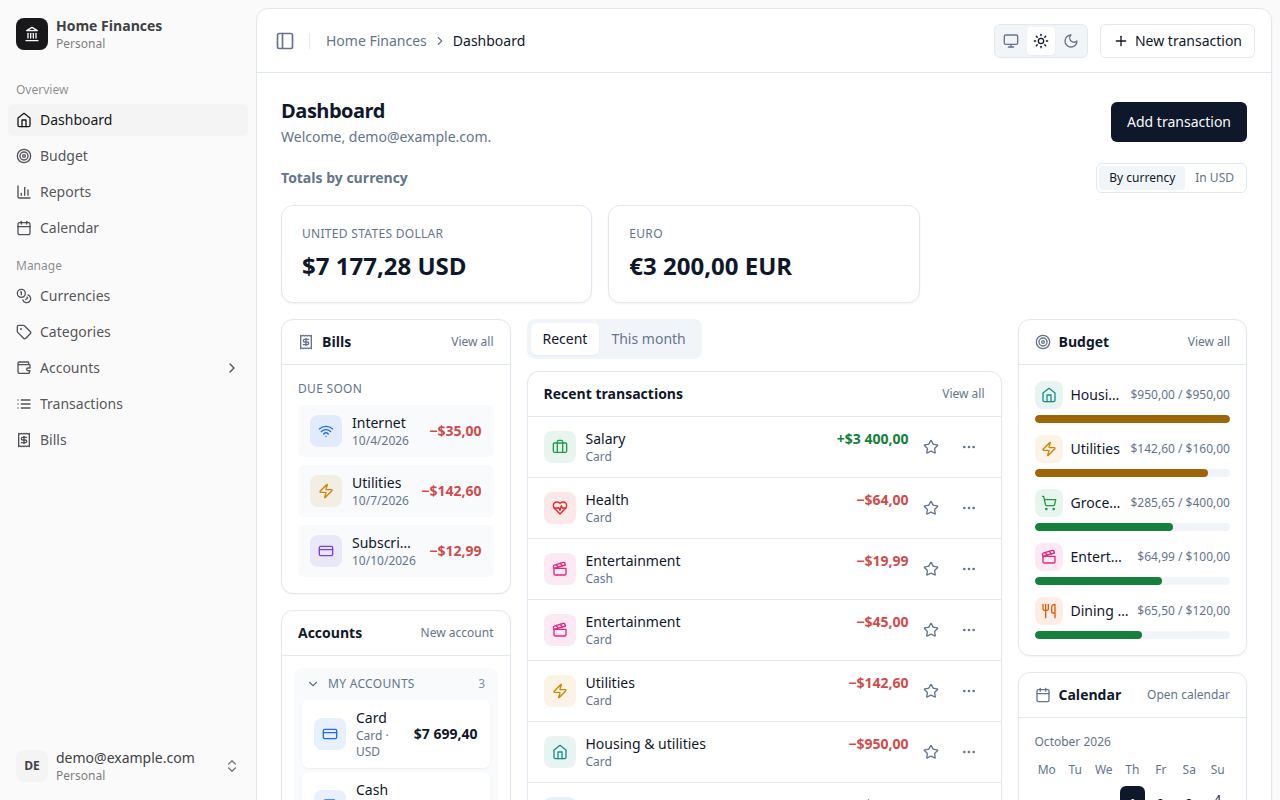
Task: Toggle the sidebar panel icon
Action: coord(285,41)
